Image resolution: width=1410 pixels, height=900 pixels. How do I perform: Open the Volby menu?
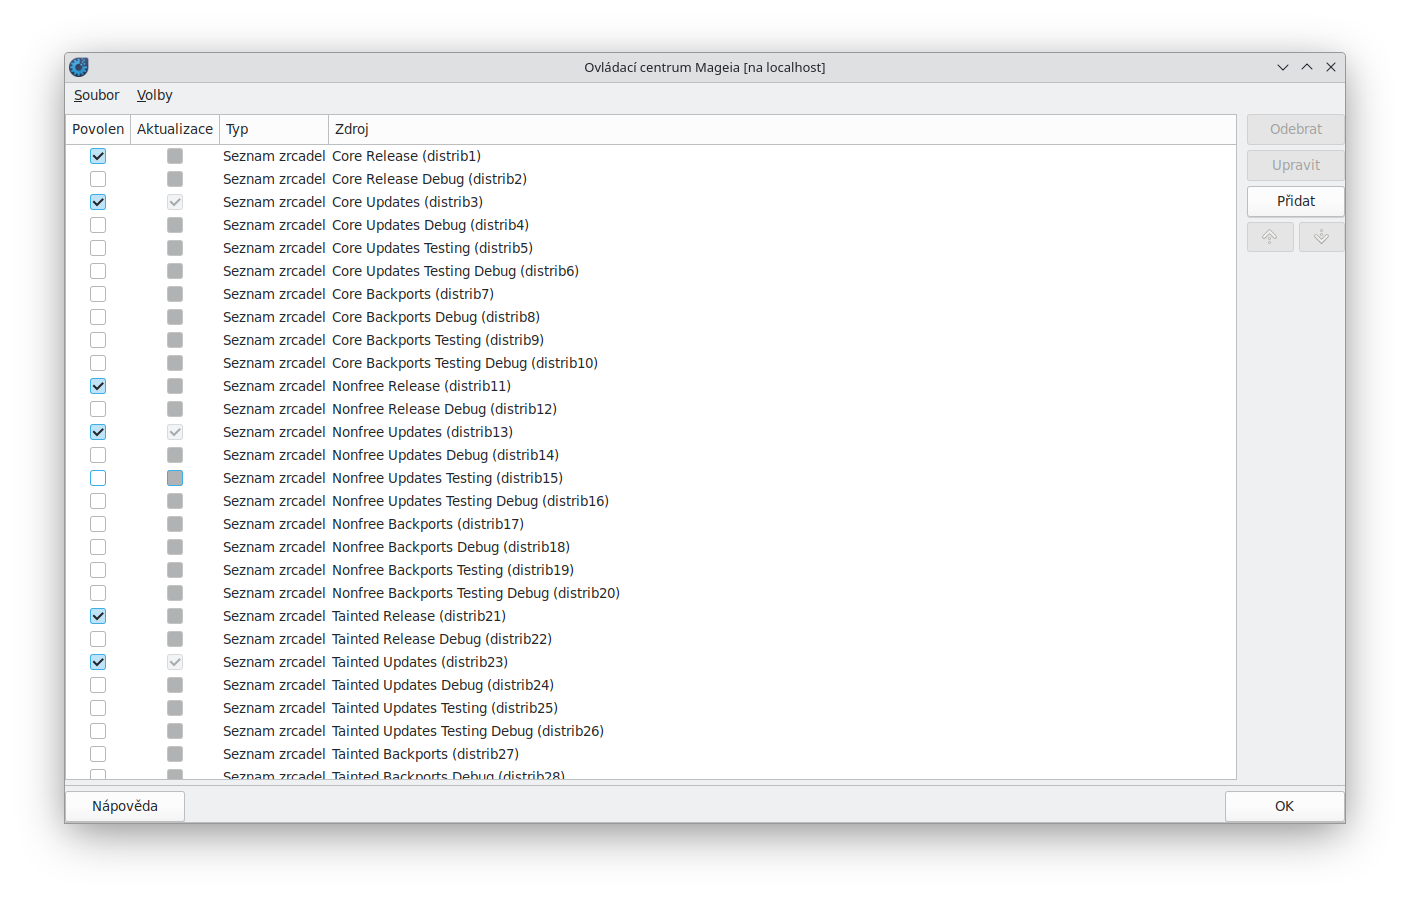tap(154, 95)
